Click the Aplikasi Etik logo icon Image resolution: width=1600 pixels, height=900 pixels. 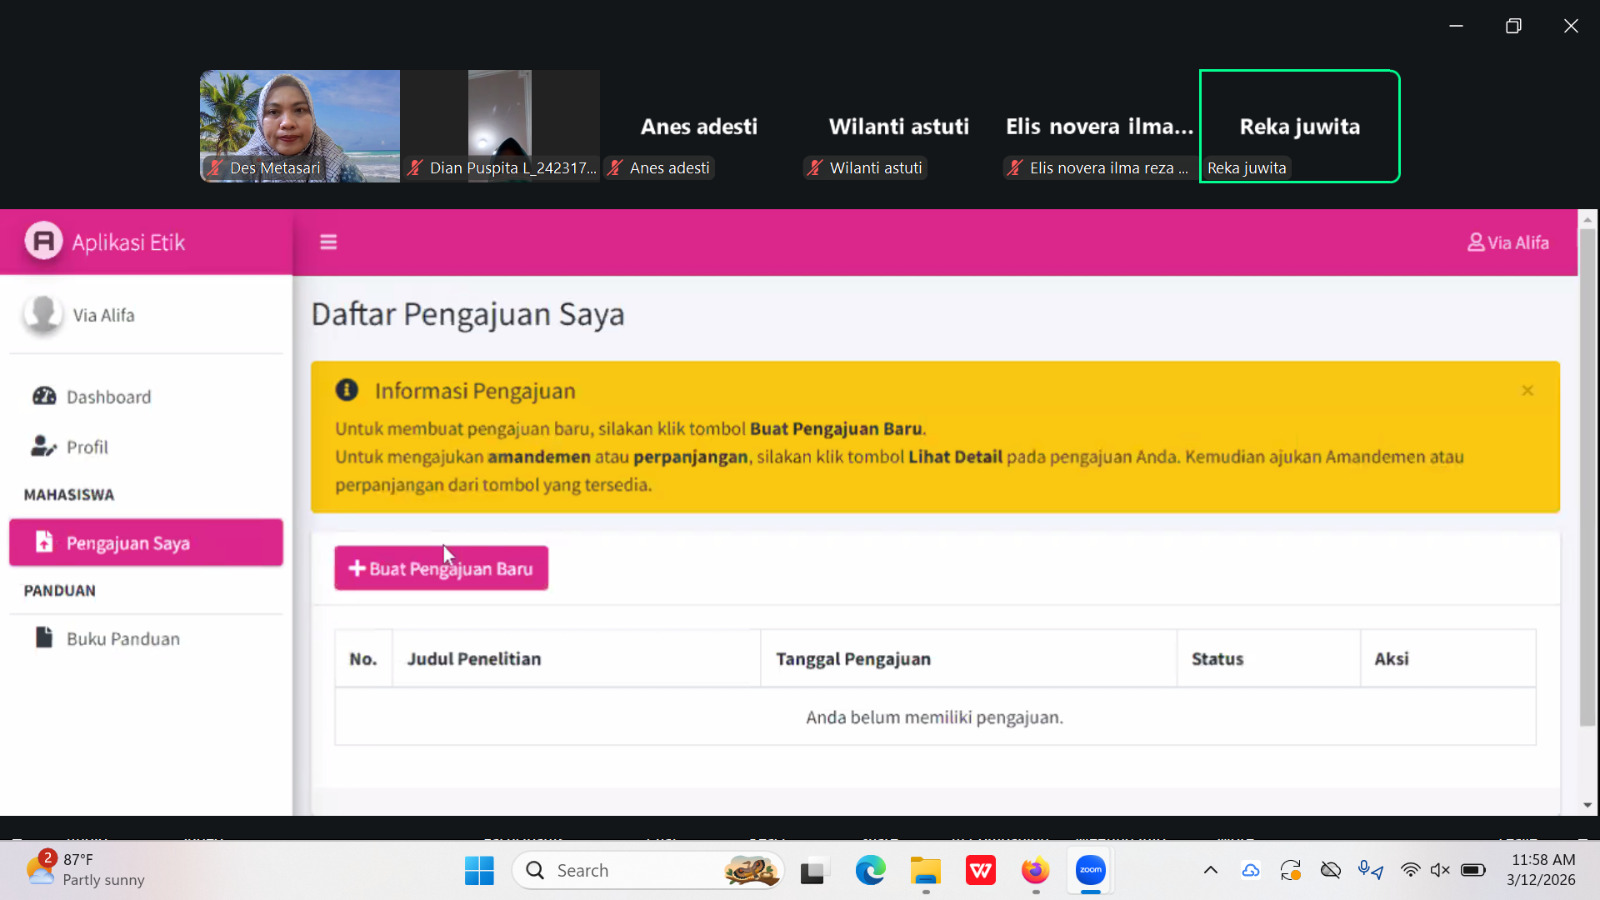(x=43, y=241)
